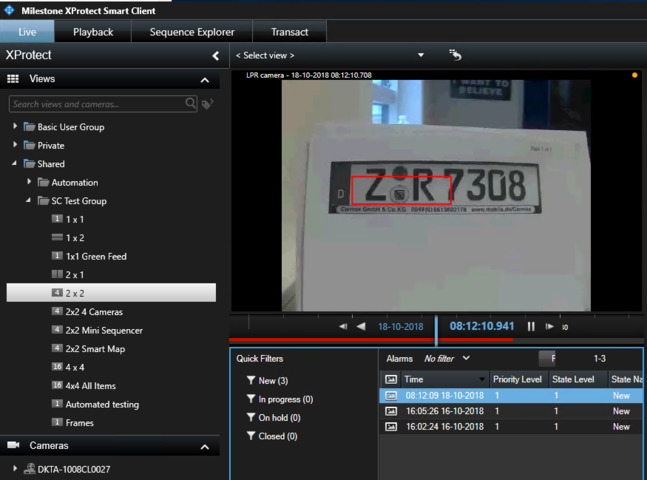The width and height of the screenshot is (647, 480).
Task: Click the search views and cameras field
Action: point(95,104)
